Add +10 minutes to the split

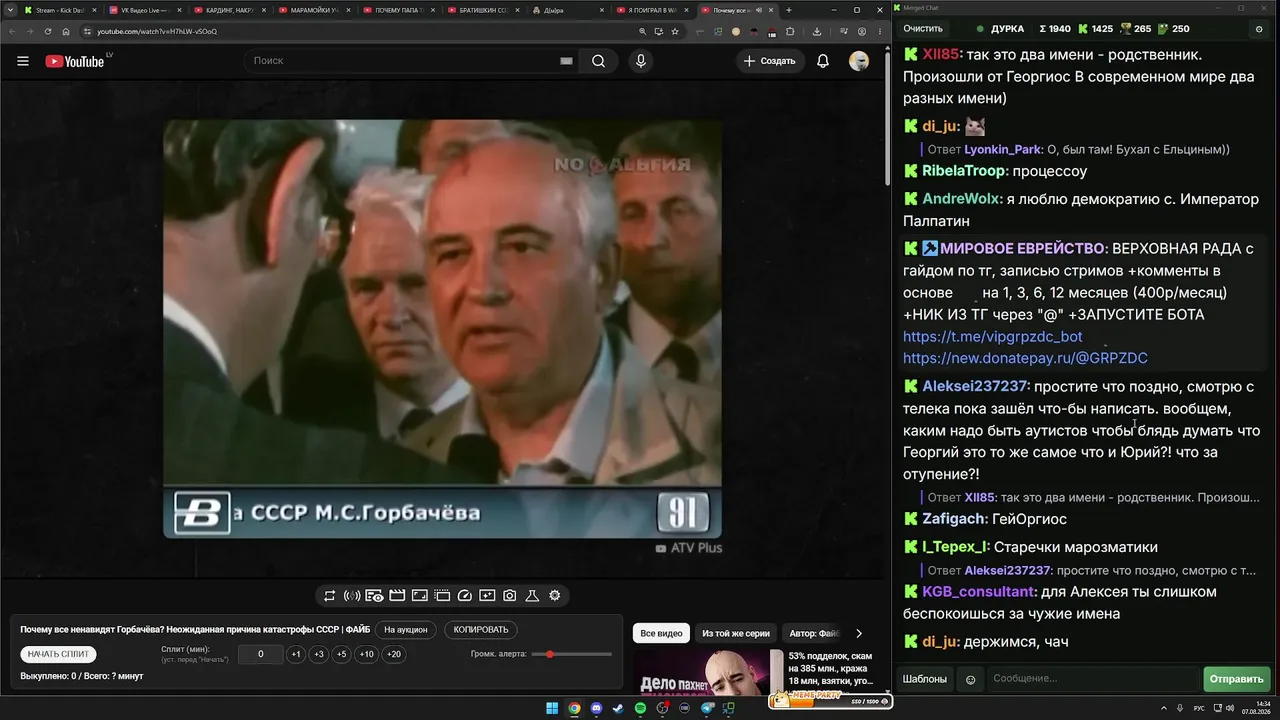pyautogui.click(x=367, y=654)
